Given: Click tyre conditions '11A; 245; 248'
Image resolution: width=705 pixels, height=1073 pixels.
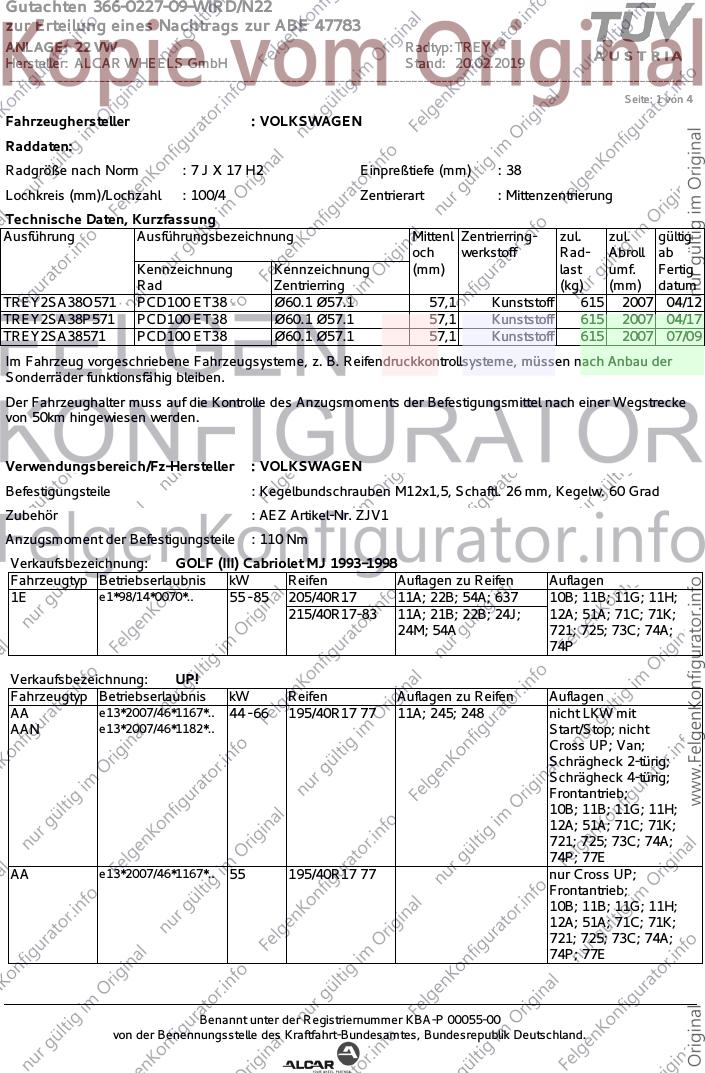Looking at the screenshot, I should (x=441, y=713).
